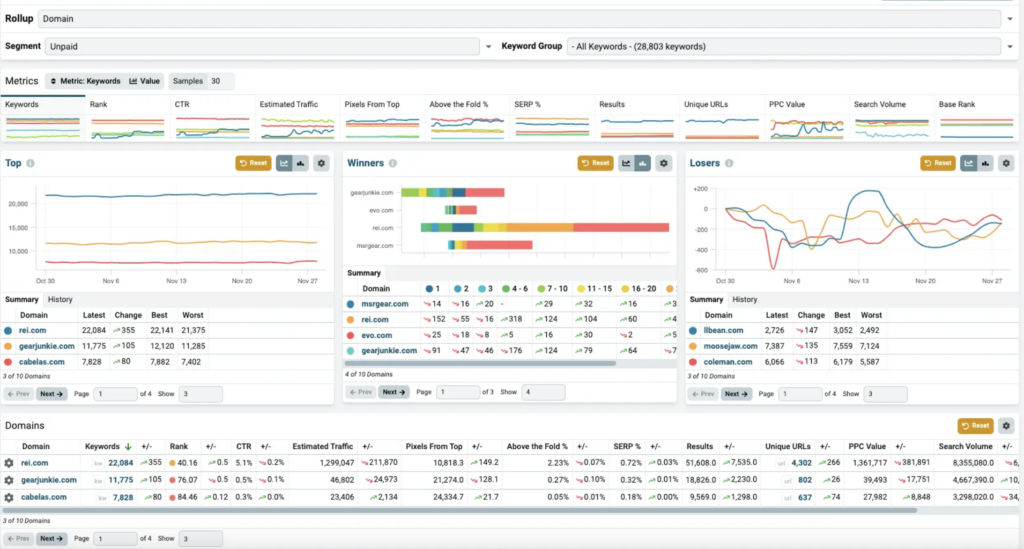Select the Estimated Traffic metric tab
1024x549 pixels.
click(297, 118)
